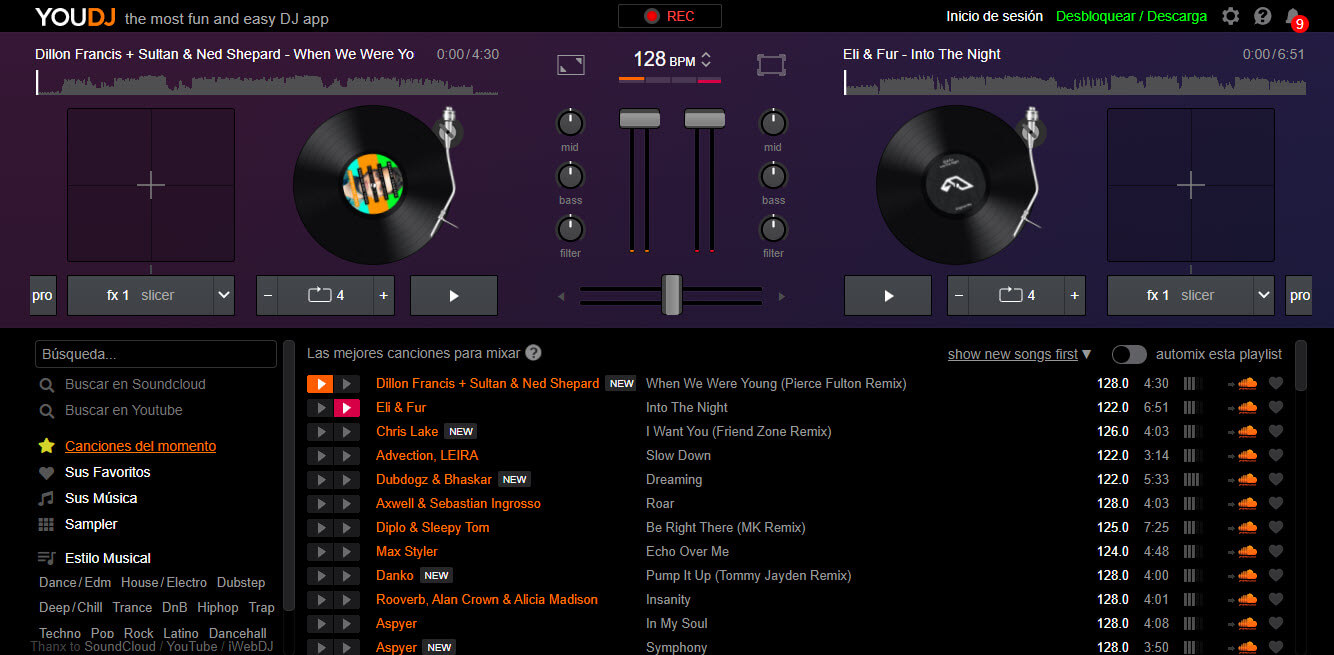Click right deck FX XY pad

click(1191, 185)
